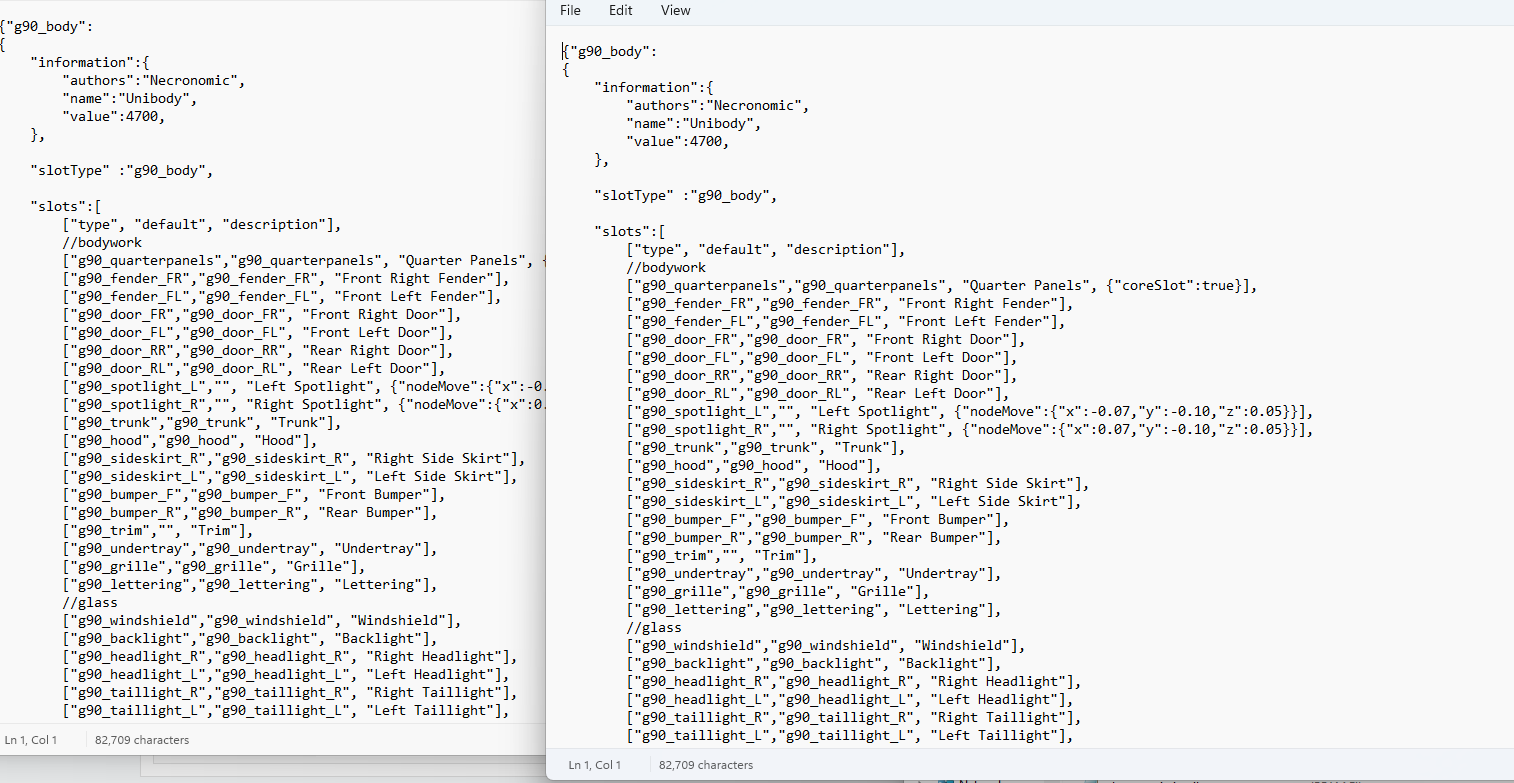Click "coreSlot":true text in front window

coord(1175,285)
